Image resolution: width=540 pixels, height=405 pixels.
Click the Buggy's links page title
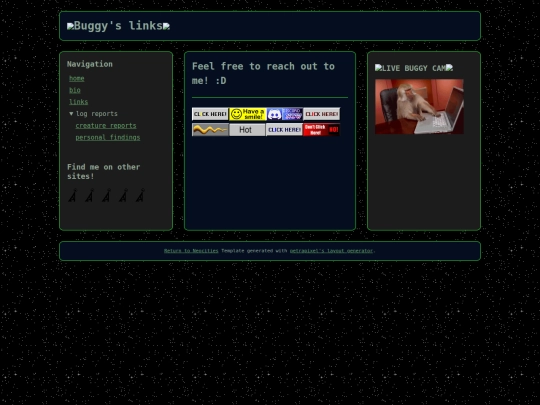118,26
